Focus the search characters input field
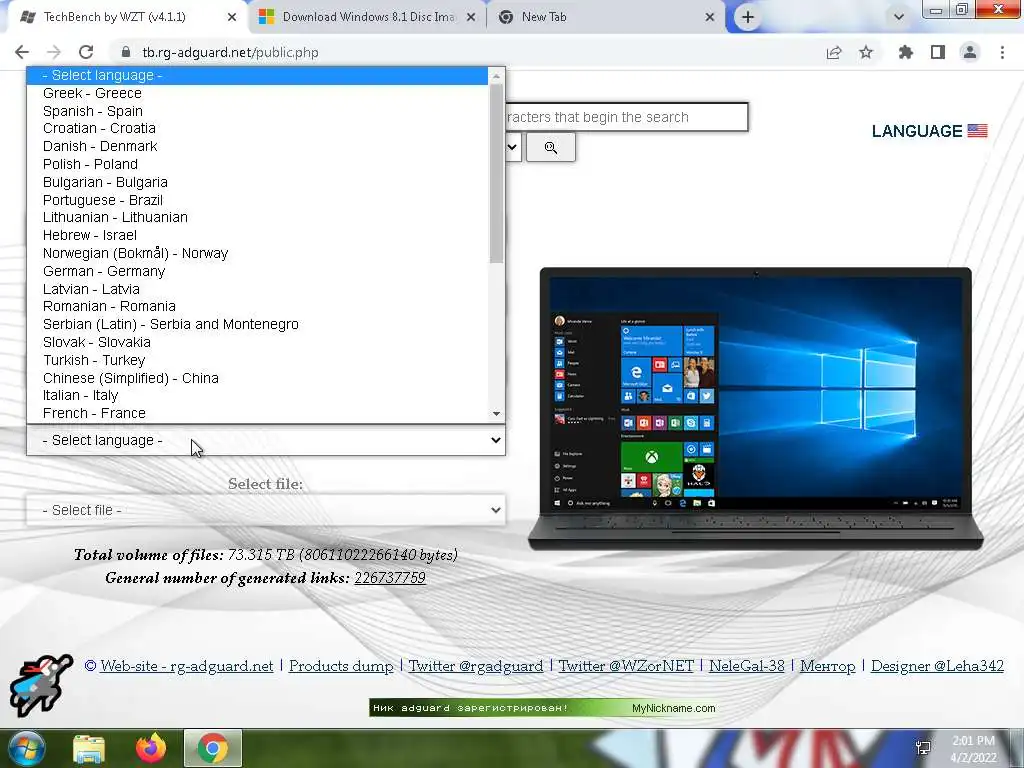This screenshot has width=1024, height=768. [626, 117]
